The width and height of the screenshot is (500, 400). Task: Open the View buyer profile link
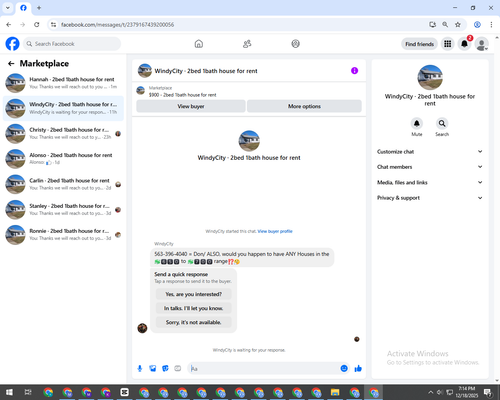pyautogui.click(x=275, y=231)
